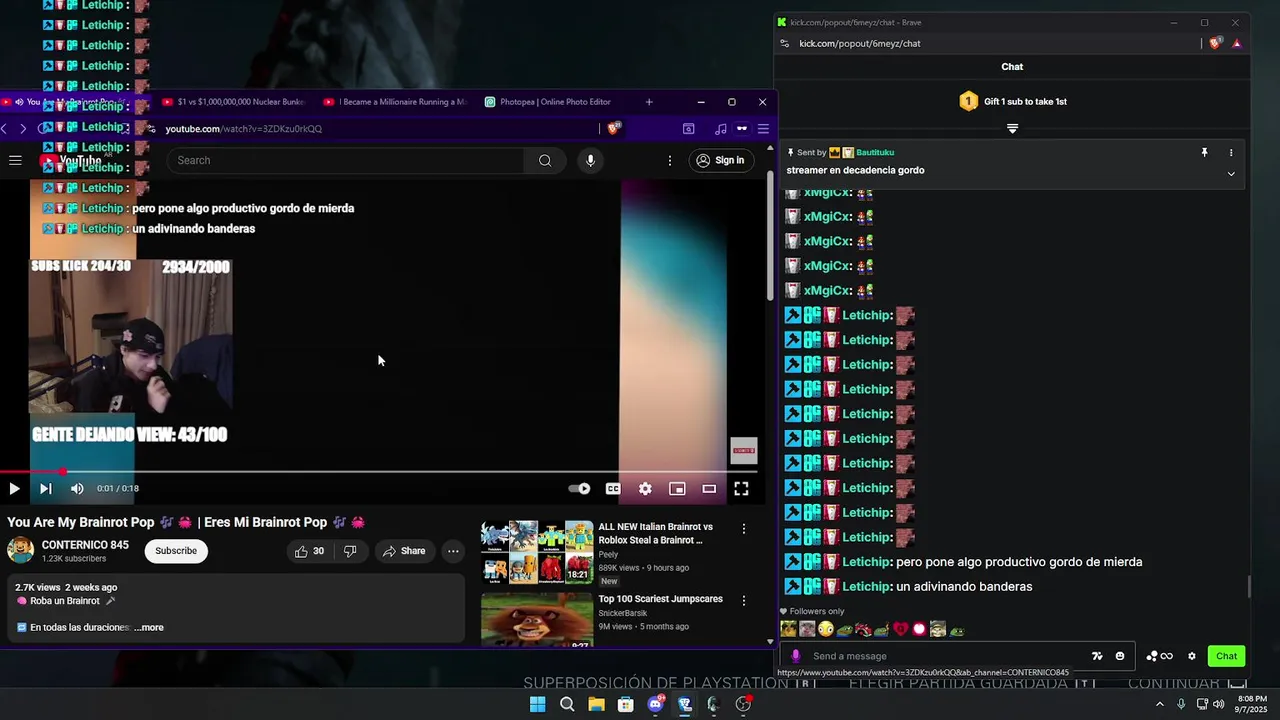1280x720 pixels.
Task: Open Kick chat settings gear
Action: tap(1192, 656)
